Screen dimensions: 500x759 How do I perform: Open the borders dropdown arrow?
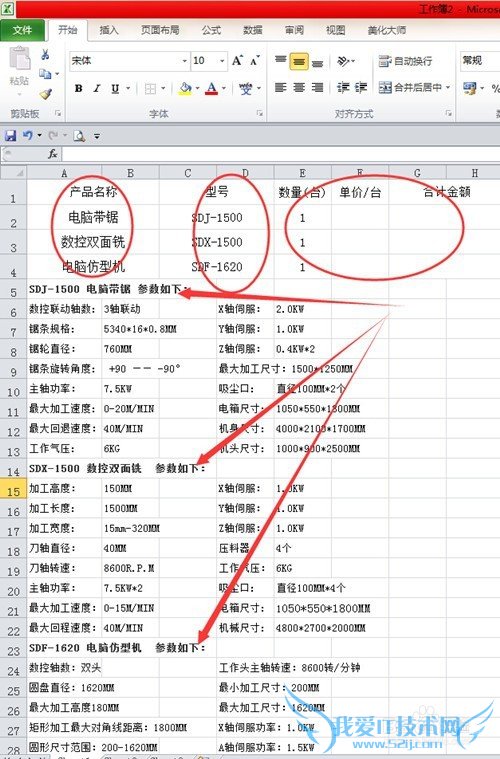(x=163, y=88)
